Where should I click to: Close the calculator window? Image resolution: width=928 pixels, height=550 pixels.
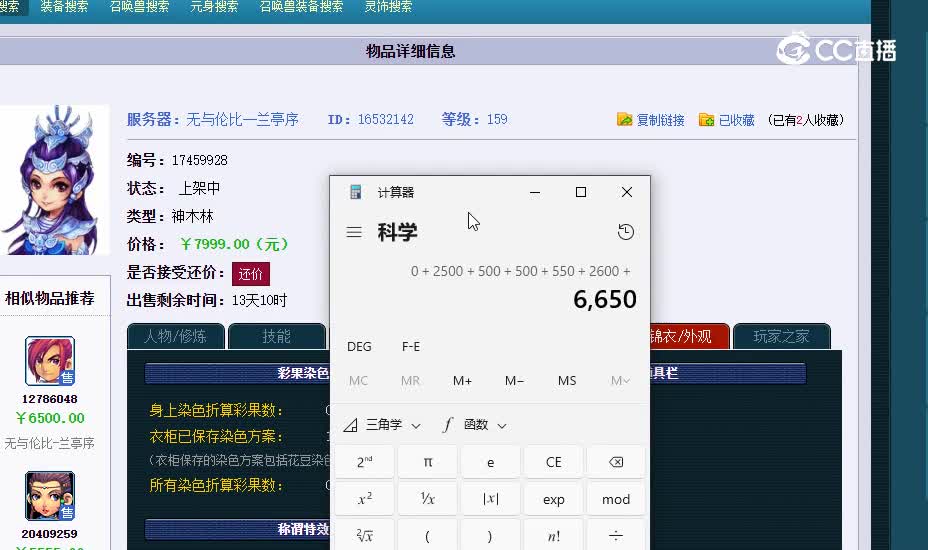pyautogui.click(x=627, y=192)
